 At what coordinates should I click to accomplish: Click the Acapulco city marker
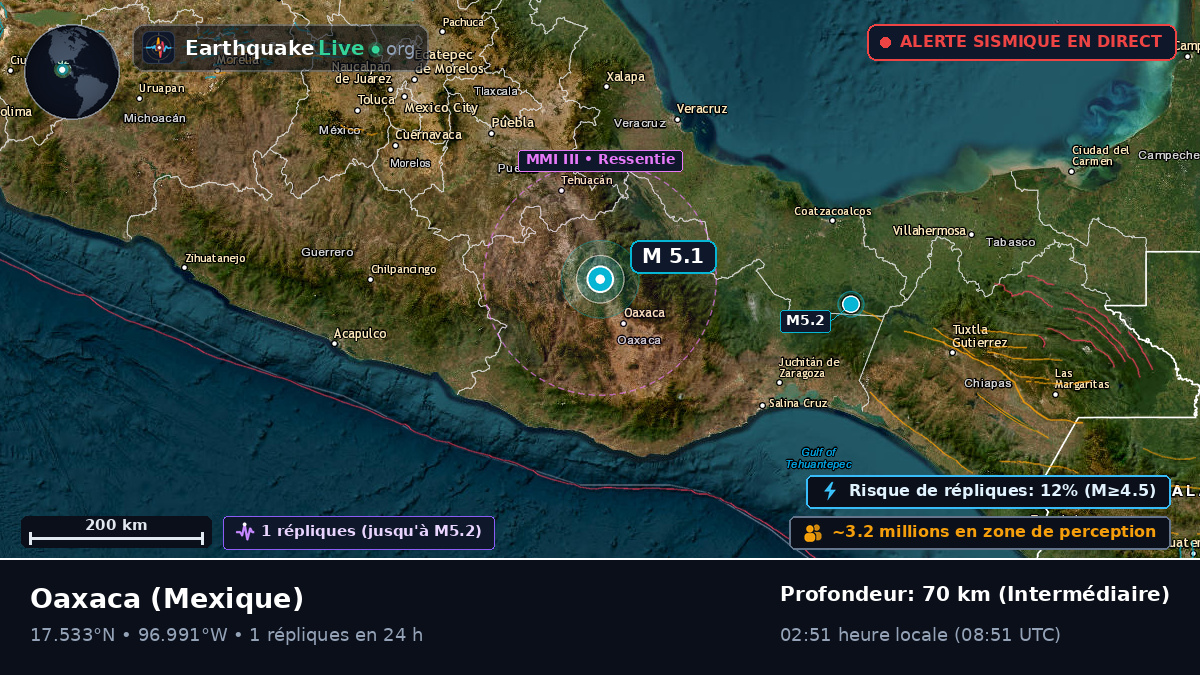coord(334,343)
